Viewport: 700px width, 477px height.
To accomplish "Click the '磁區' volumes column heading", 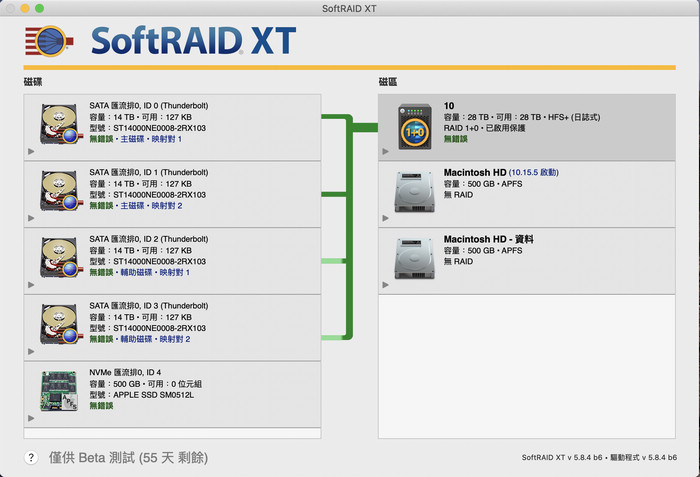I will pyautogui.click(x=388, y=82).
